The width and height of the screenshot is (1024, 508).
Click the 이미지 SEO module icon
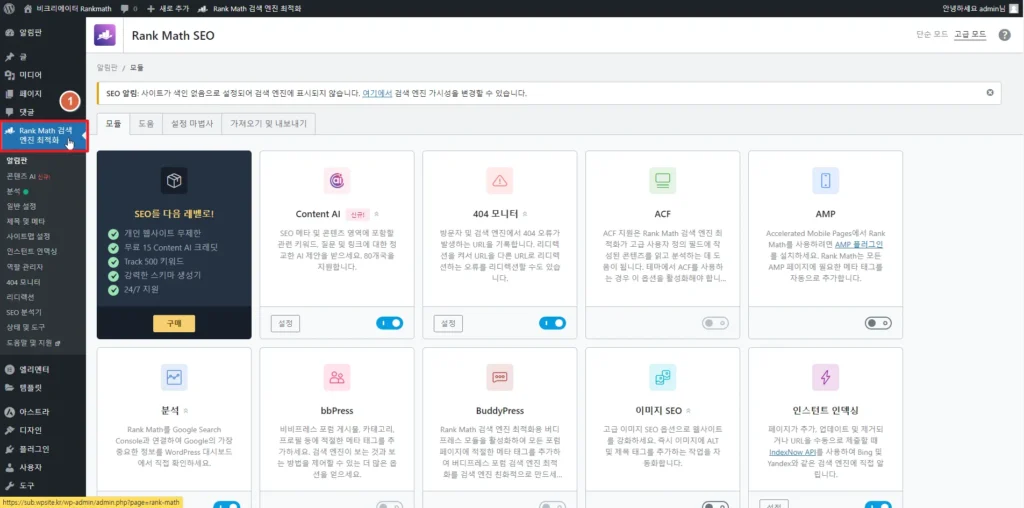pyautogui.click(x=663, y=377)
